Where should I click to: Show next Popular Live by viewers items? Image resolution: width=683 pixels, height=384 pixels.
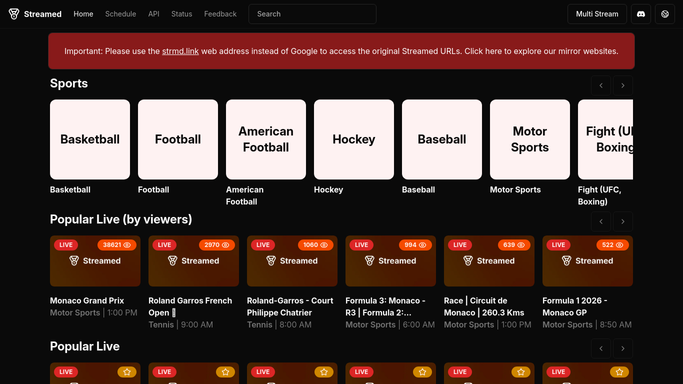pos(623,222)
